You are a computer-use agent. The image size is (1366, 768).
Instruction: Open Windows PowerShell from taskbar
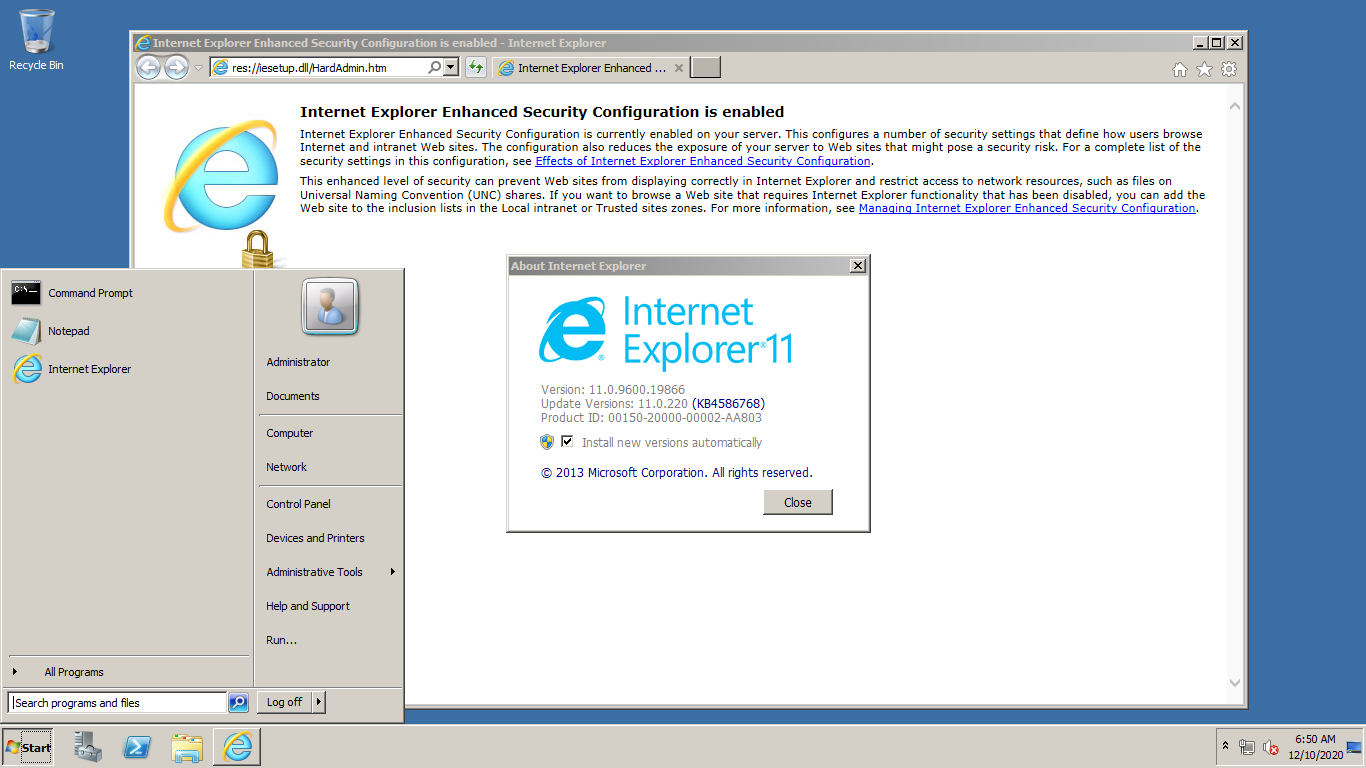[137, 747]
